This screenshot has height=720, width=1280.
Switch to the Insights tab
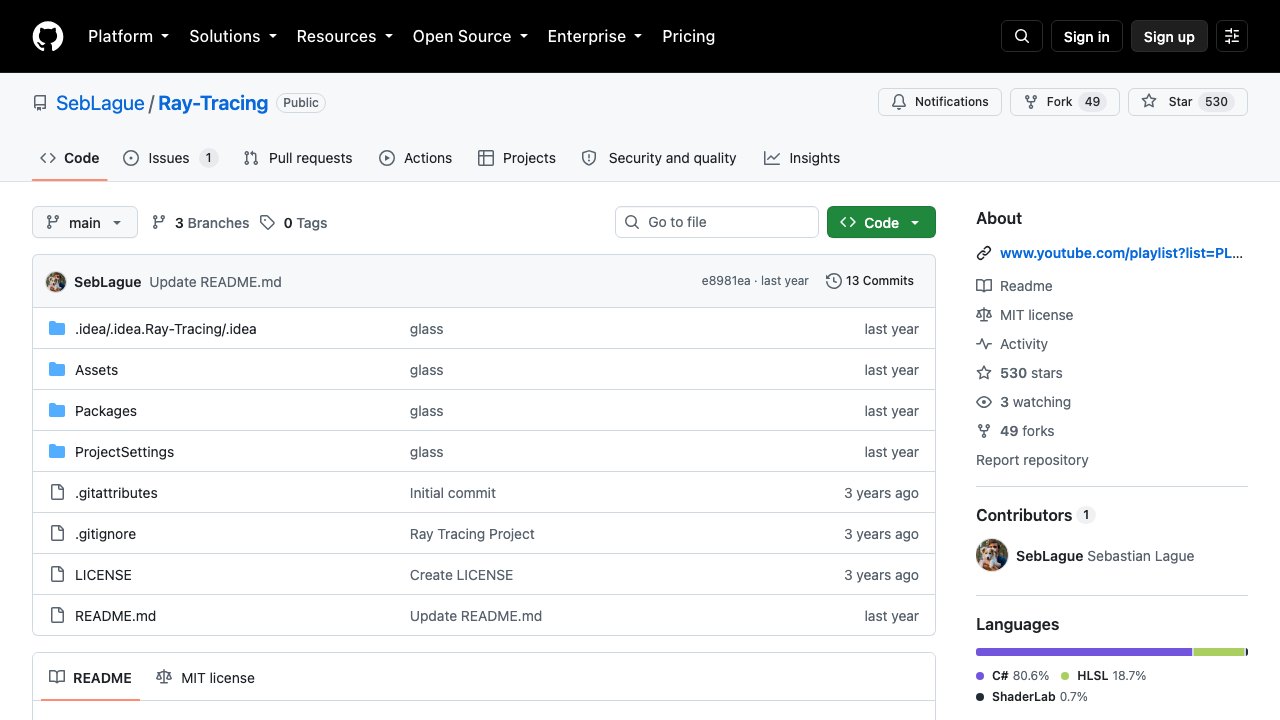coord(802,158)
